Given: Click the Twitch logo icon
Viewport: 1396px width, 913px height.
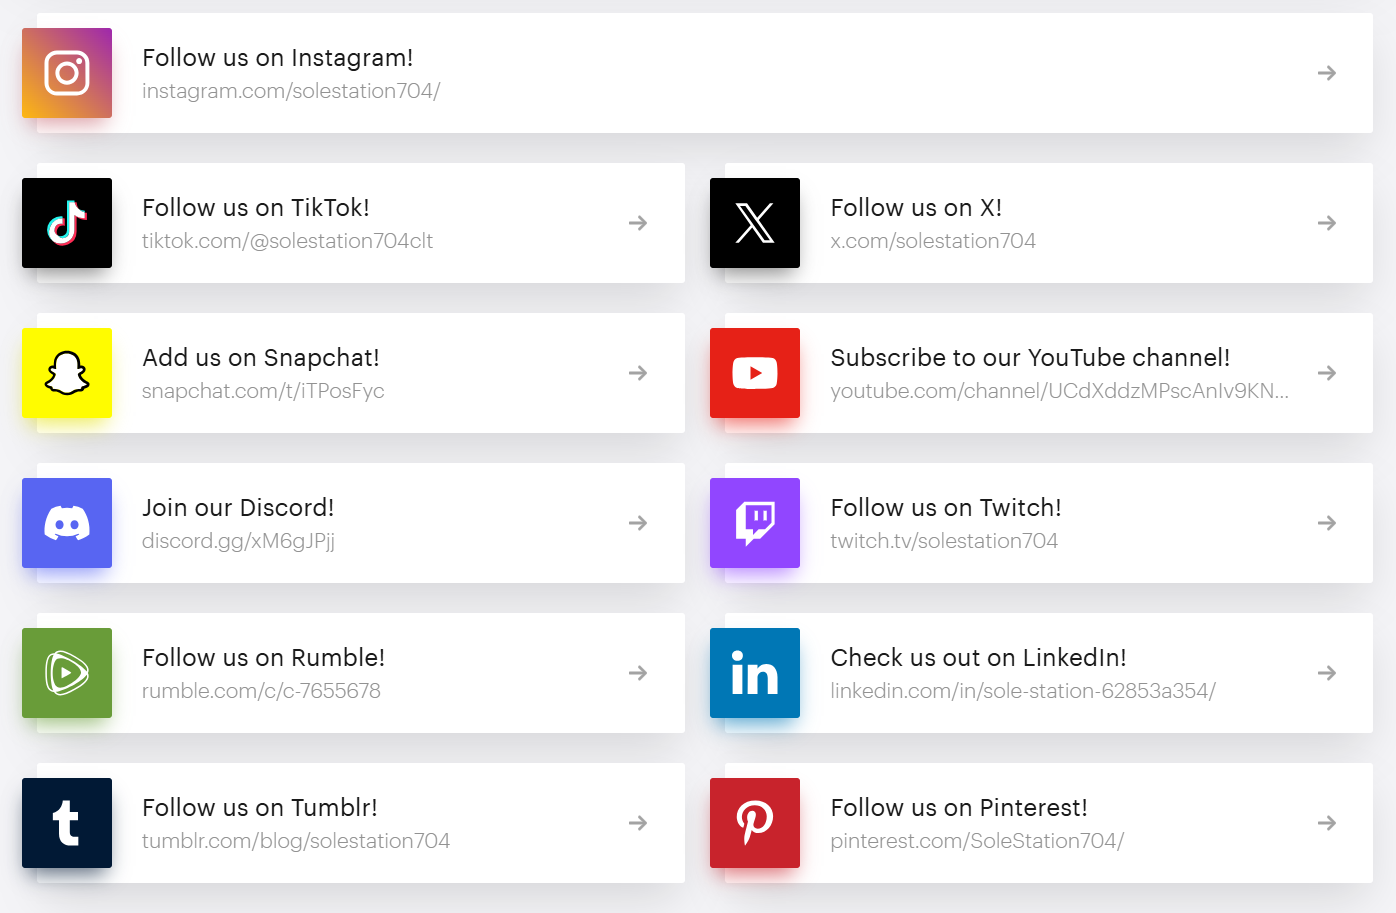Looking at the screenshot, I should [755, 523].
